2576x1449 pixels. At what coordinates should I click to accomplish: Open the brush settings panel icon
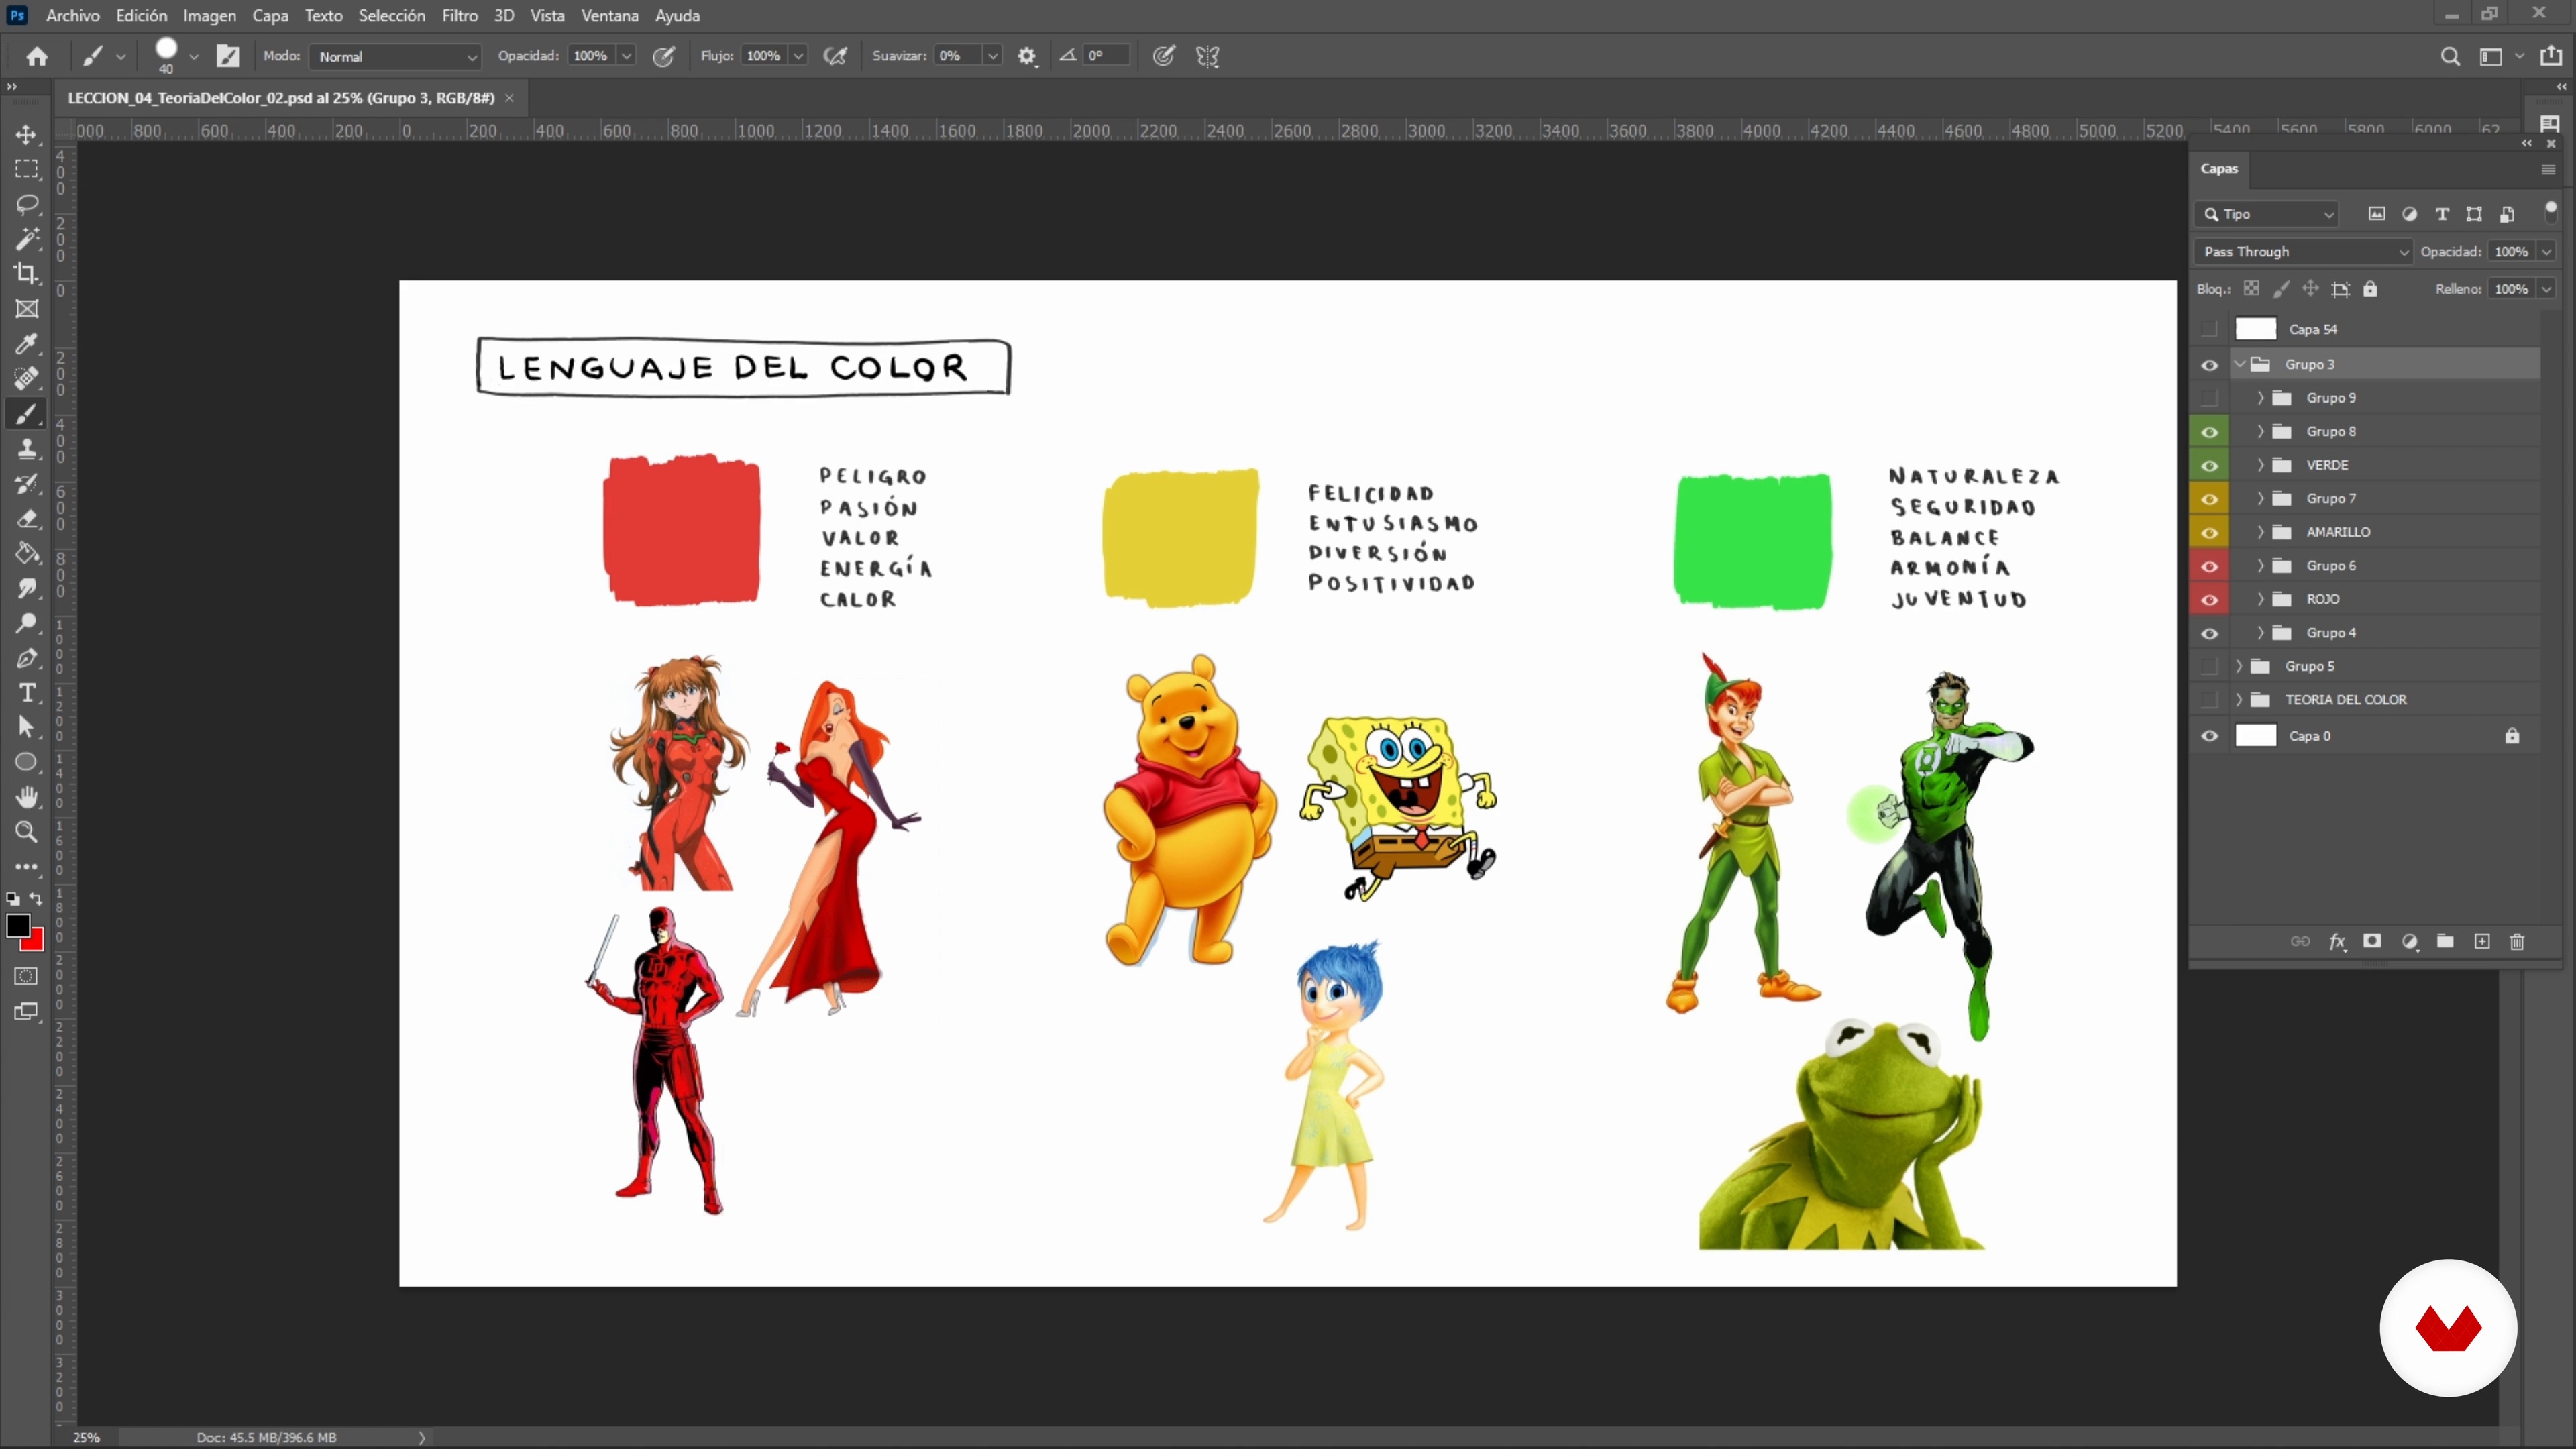(228, 56)
